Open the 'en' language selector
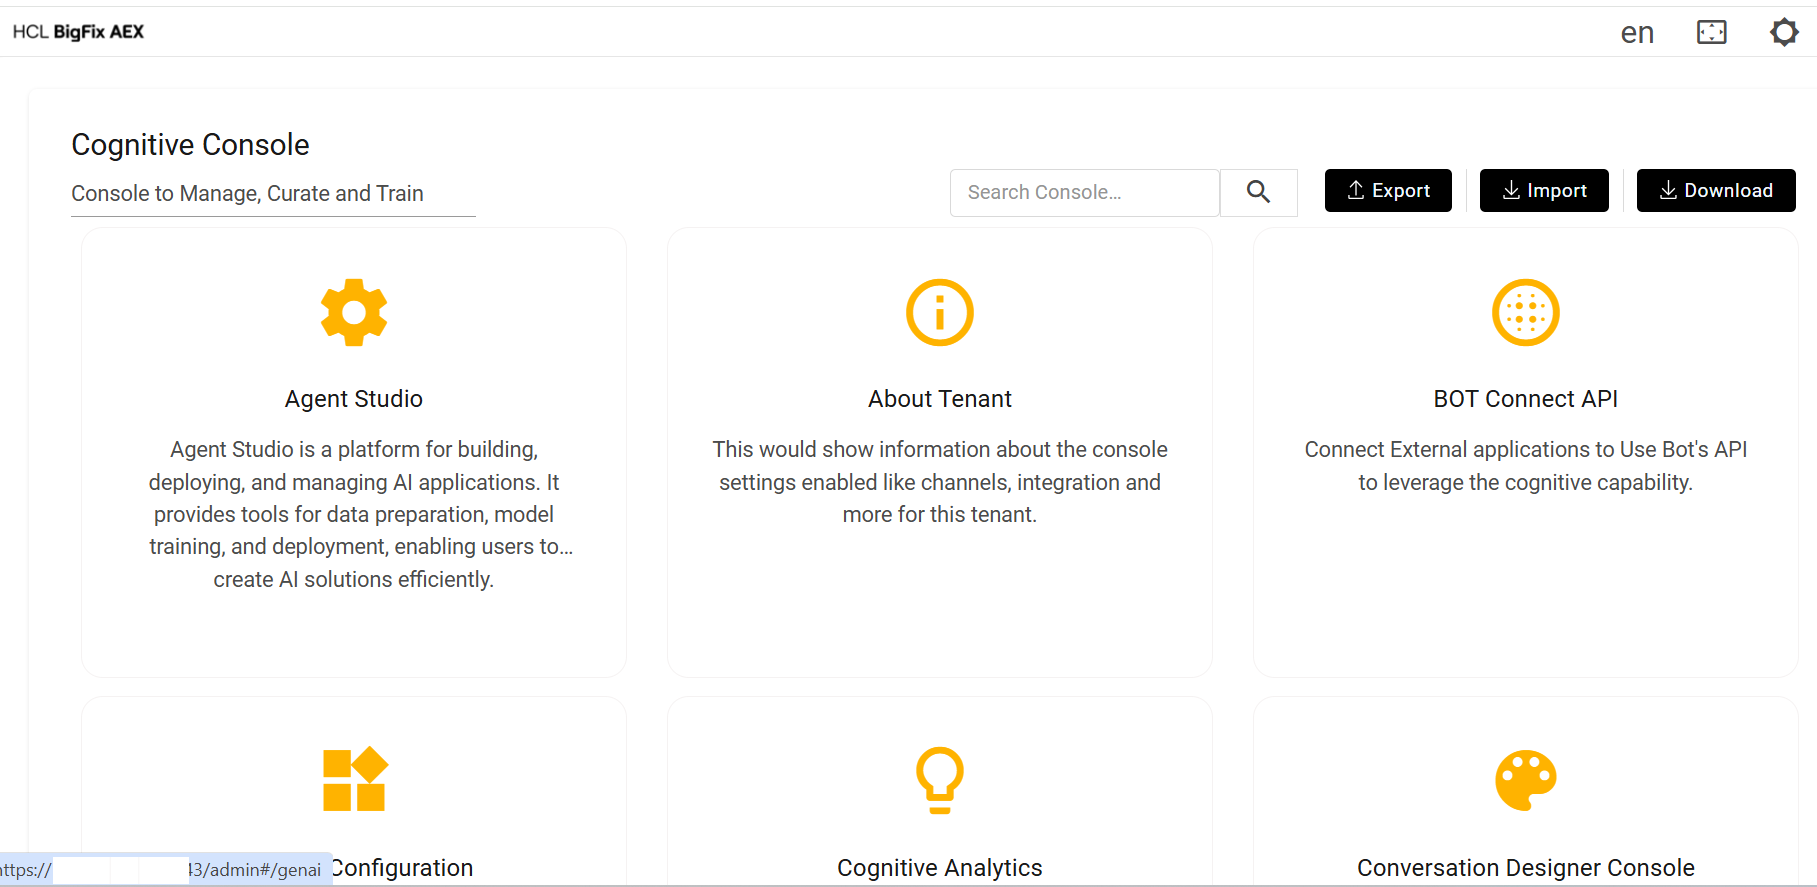1817x887 pixels. click(x=1637, y=33)
